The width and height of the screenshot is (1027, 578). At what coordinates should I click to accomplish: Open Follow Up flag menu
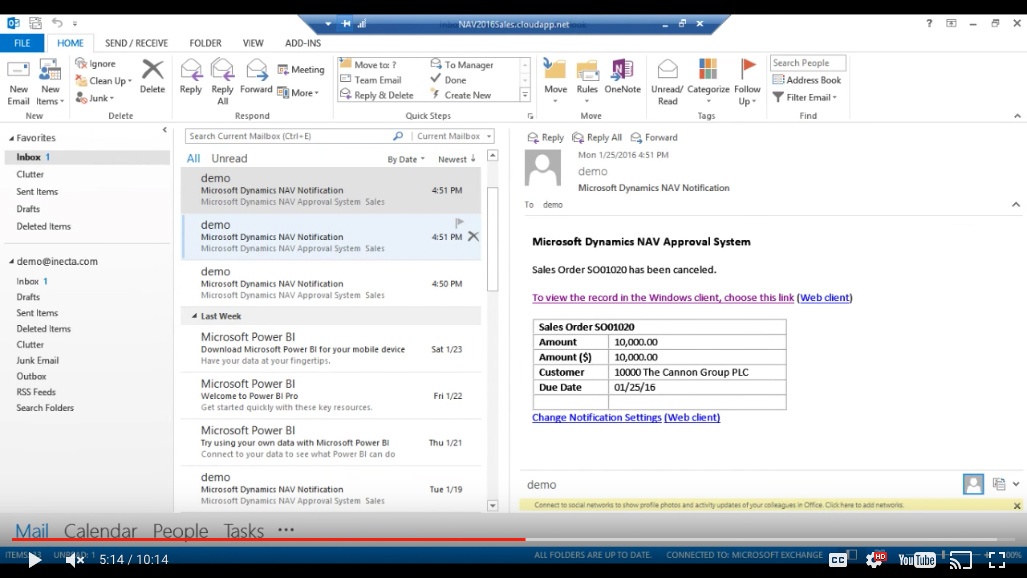coord(747,82)
